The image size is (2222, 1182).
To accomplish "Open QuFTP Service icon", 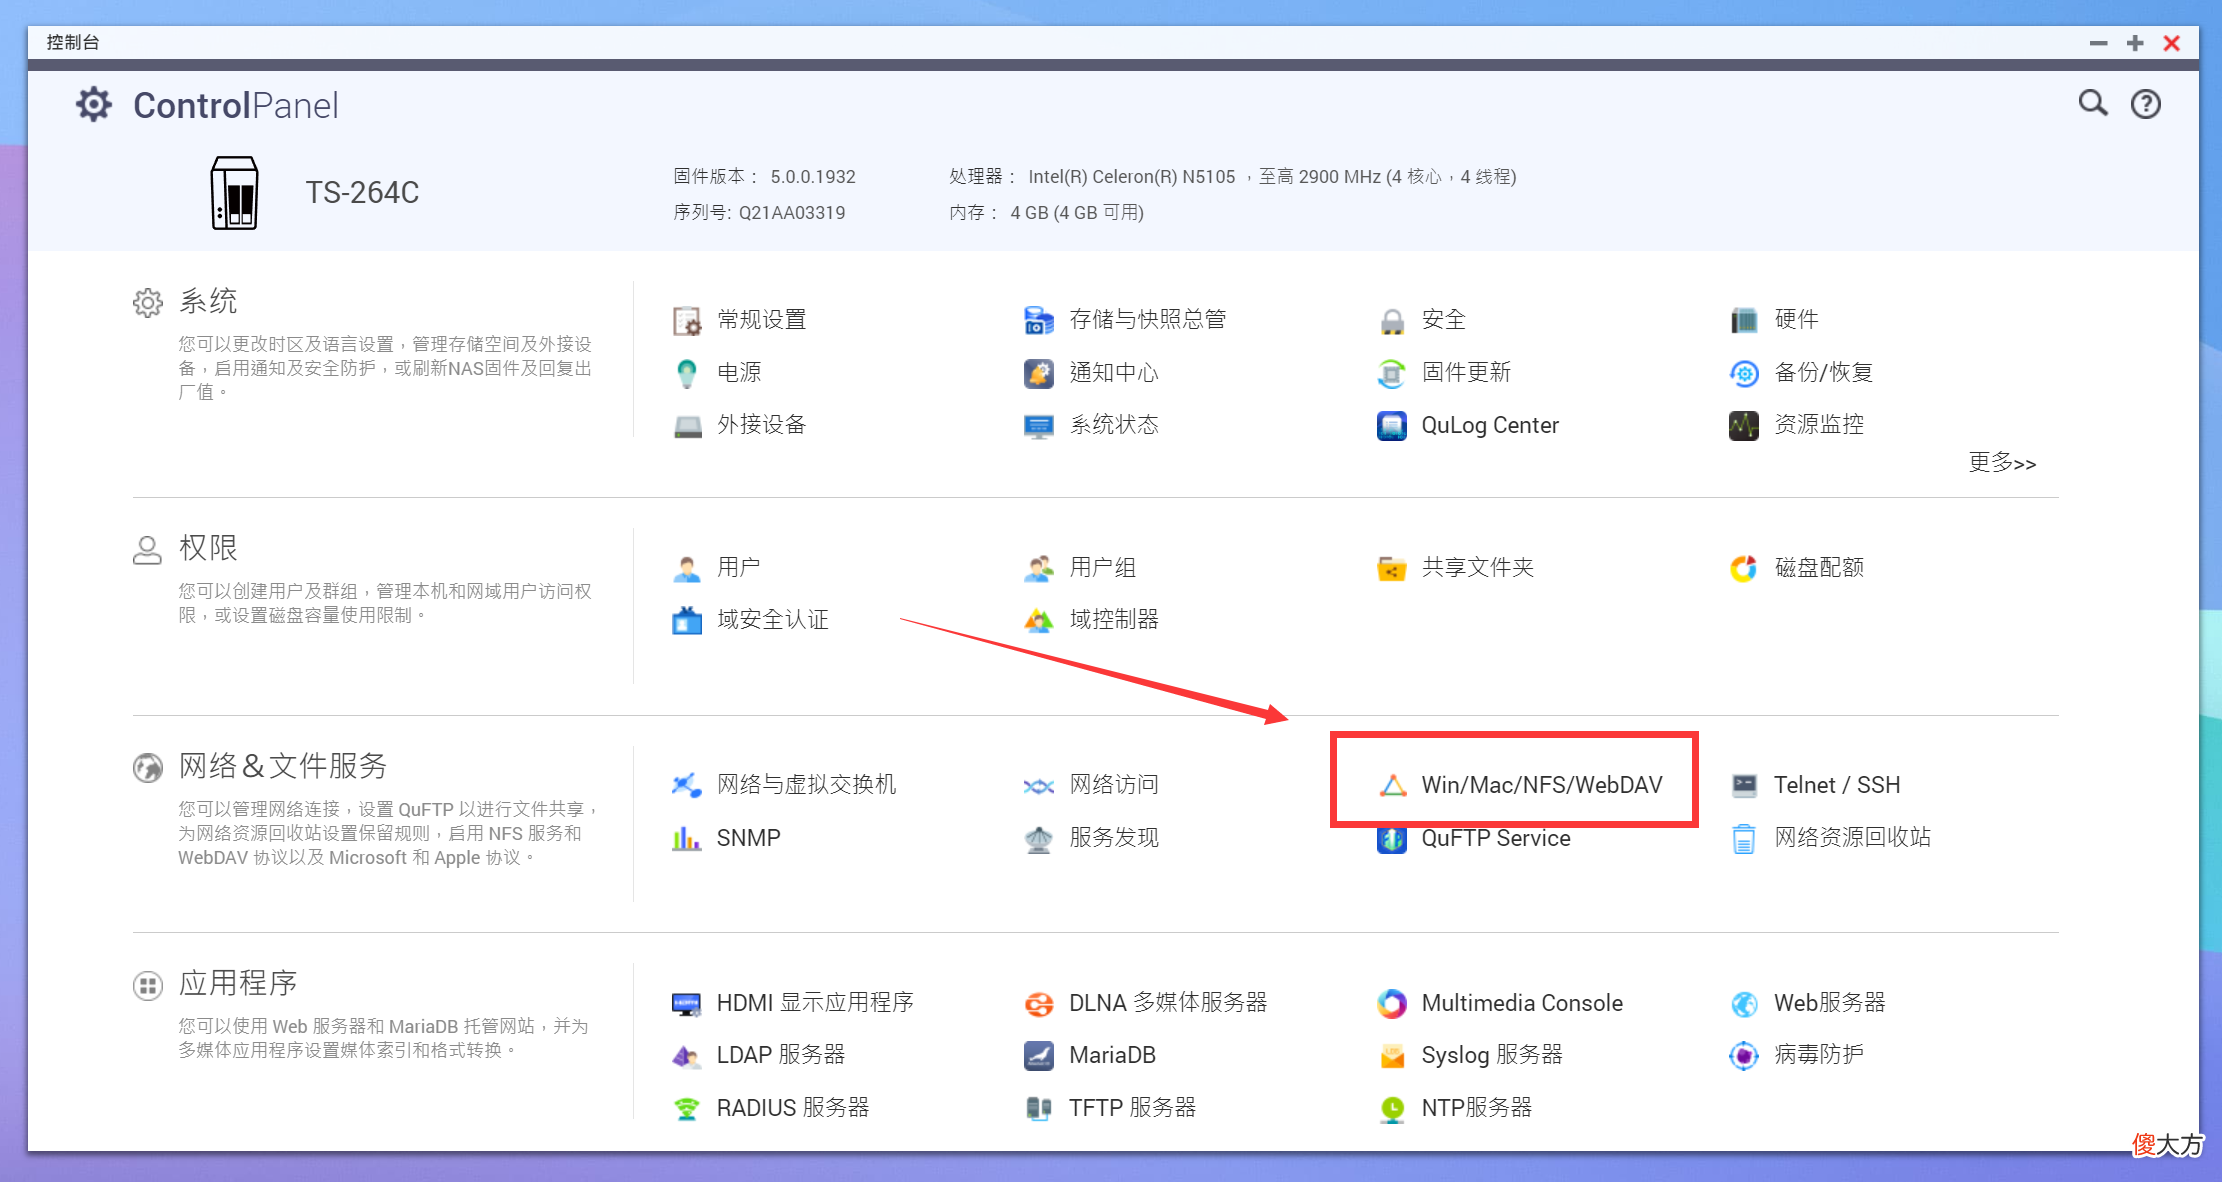I will click(x=1392, y=840).
